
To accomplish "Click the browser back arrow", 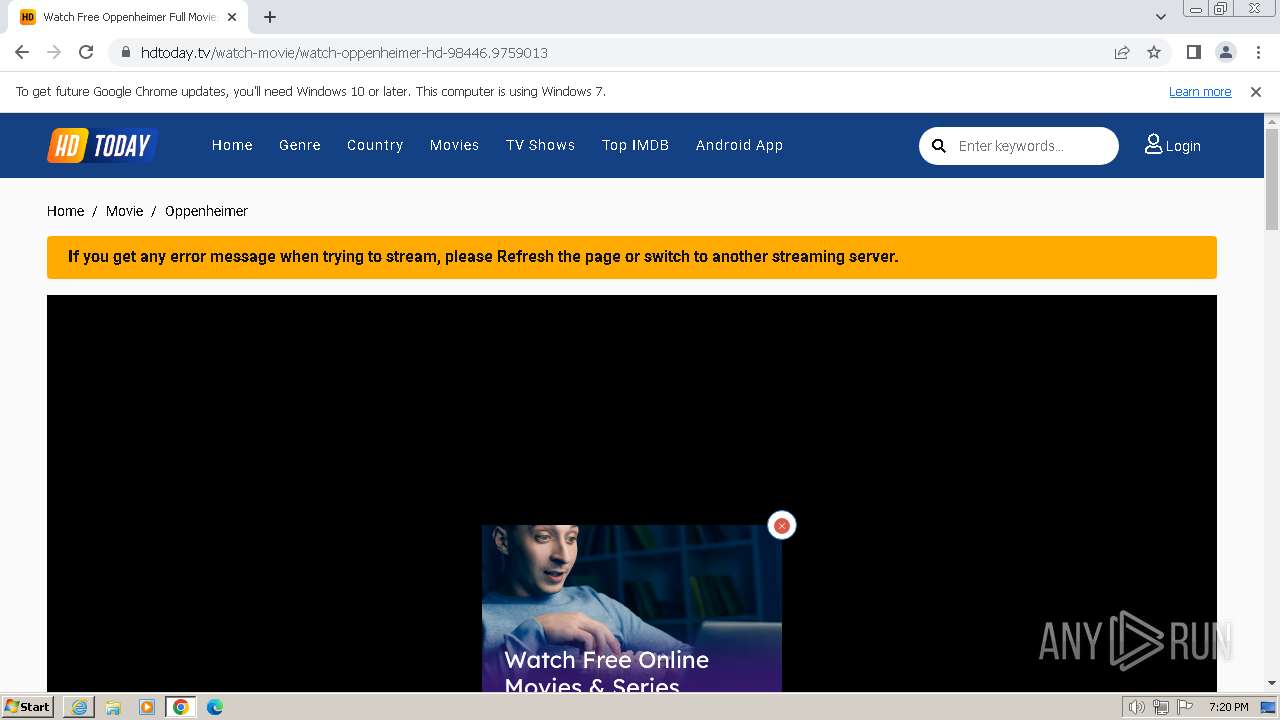I will pyautogui.click(x=22, y=52).
